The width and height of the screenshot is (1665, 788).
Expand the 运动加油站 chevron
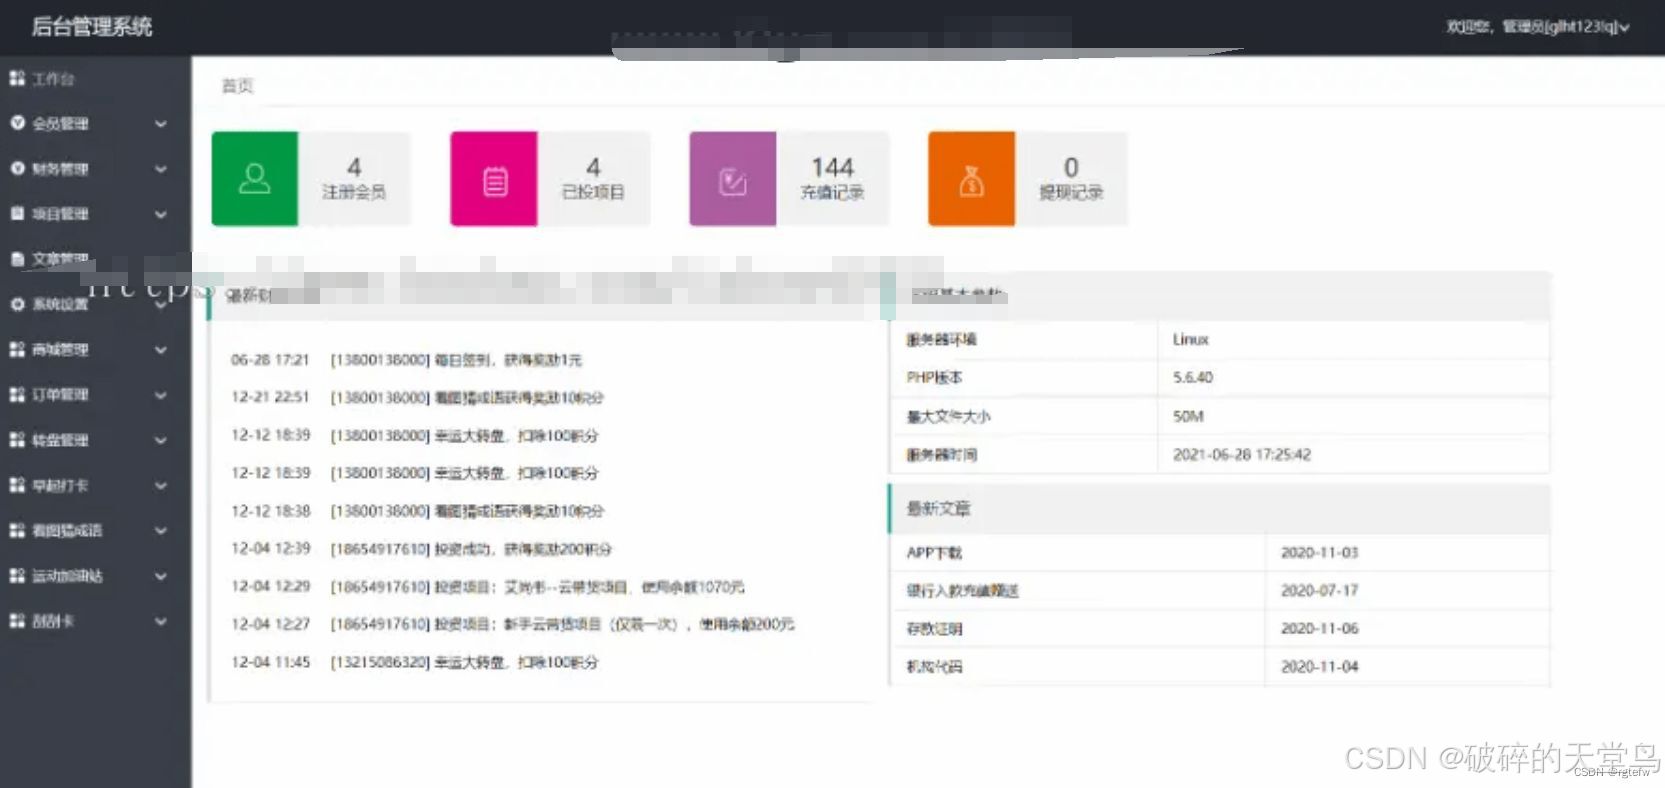tap(160, 575)
